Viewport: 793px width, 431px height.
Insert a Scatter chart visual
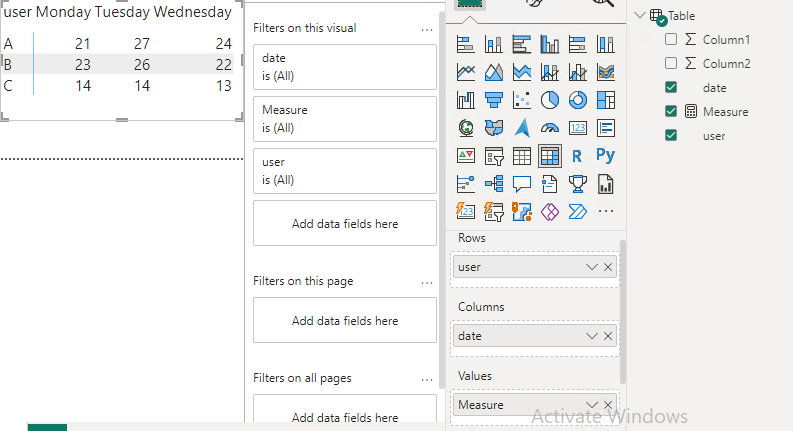coord(521,100)
